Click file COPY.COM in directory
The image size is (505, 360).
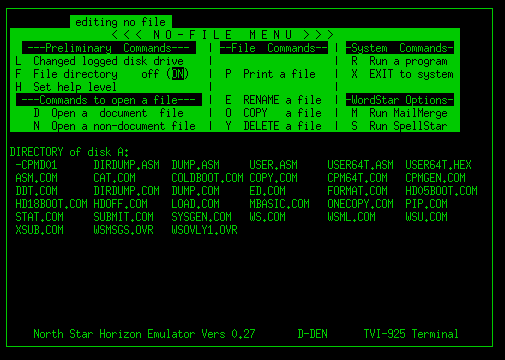point(273,178)
